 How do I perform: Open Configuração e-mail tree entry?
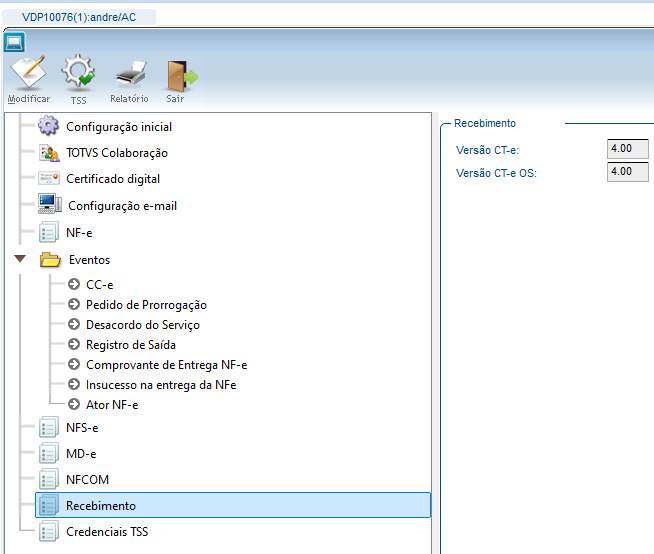[x=123, y=206]
